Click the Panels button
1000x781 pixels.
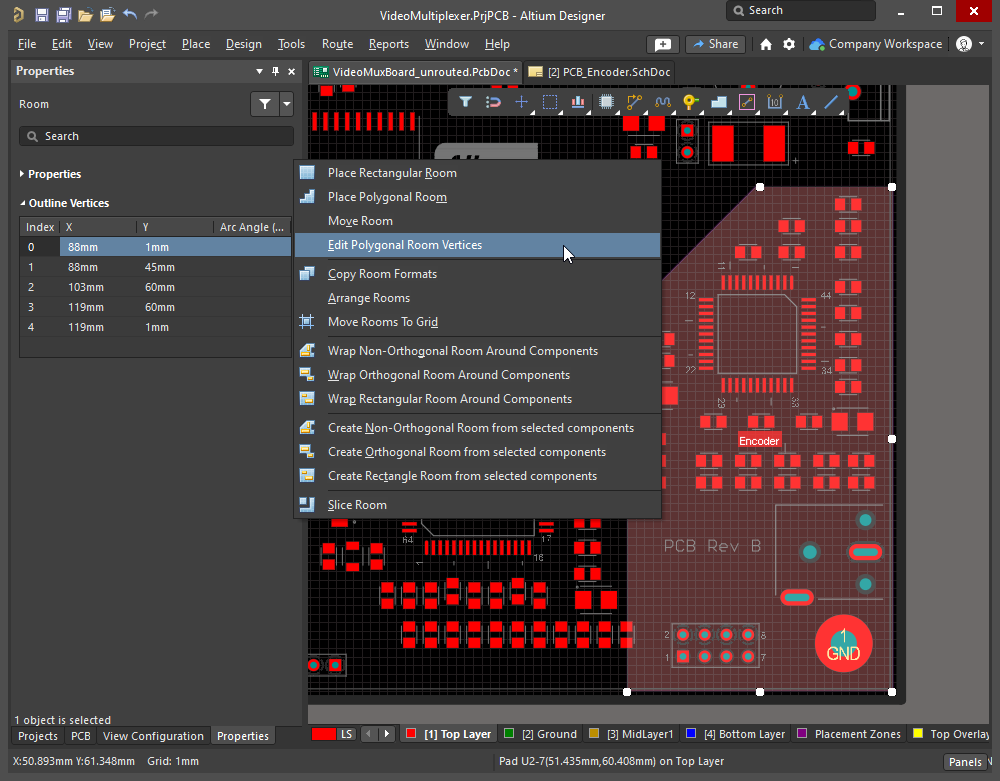pos(965,762)
